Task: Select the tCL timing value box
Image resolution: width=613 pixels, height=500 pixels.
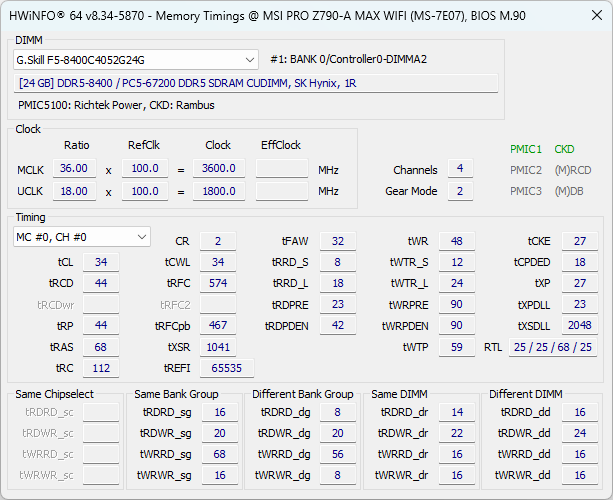Action: [x=101, y=262]
